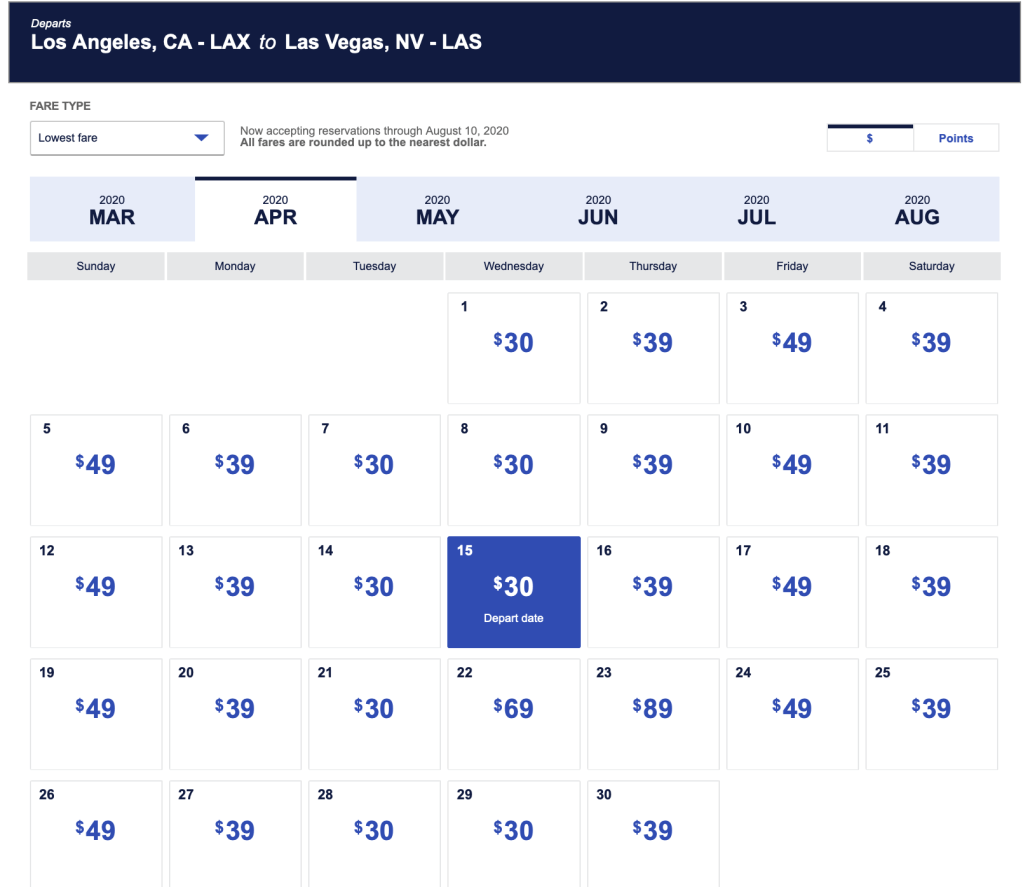The height and width of the screenshot is (887, 1023).
Task: Choose April 1 fare at $30
Action: [514, 348]
